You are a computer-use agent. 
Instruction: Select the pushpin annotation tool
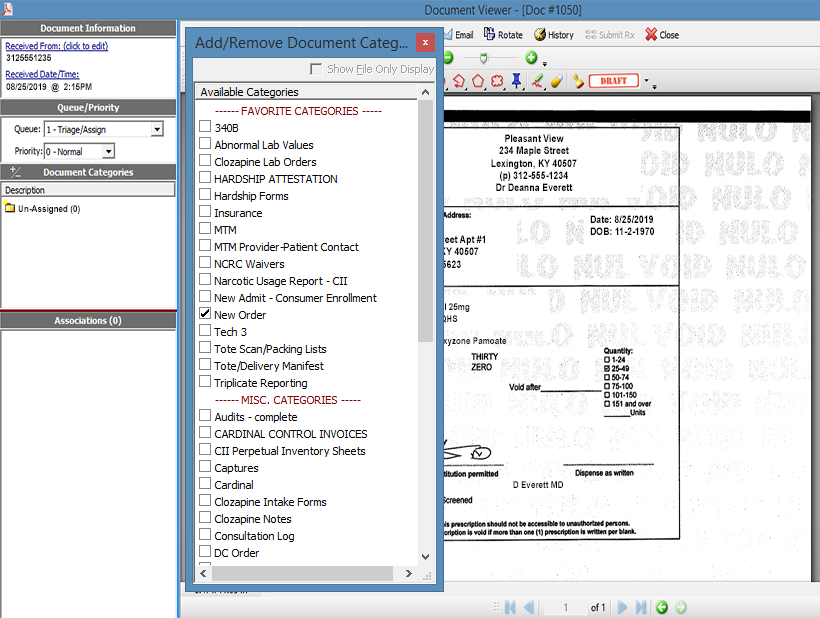pyautogui.click(x=516, y=81)
